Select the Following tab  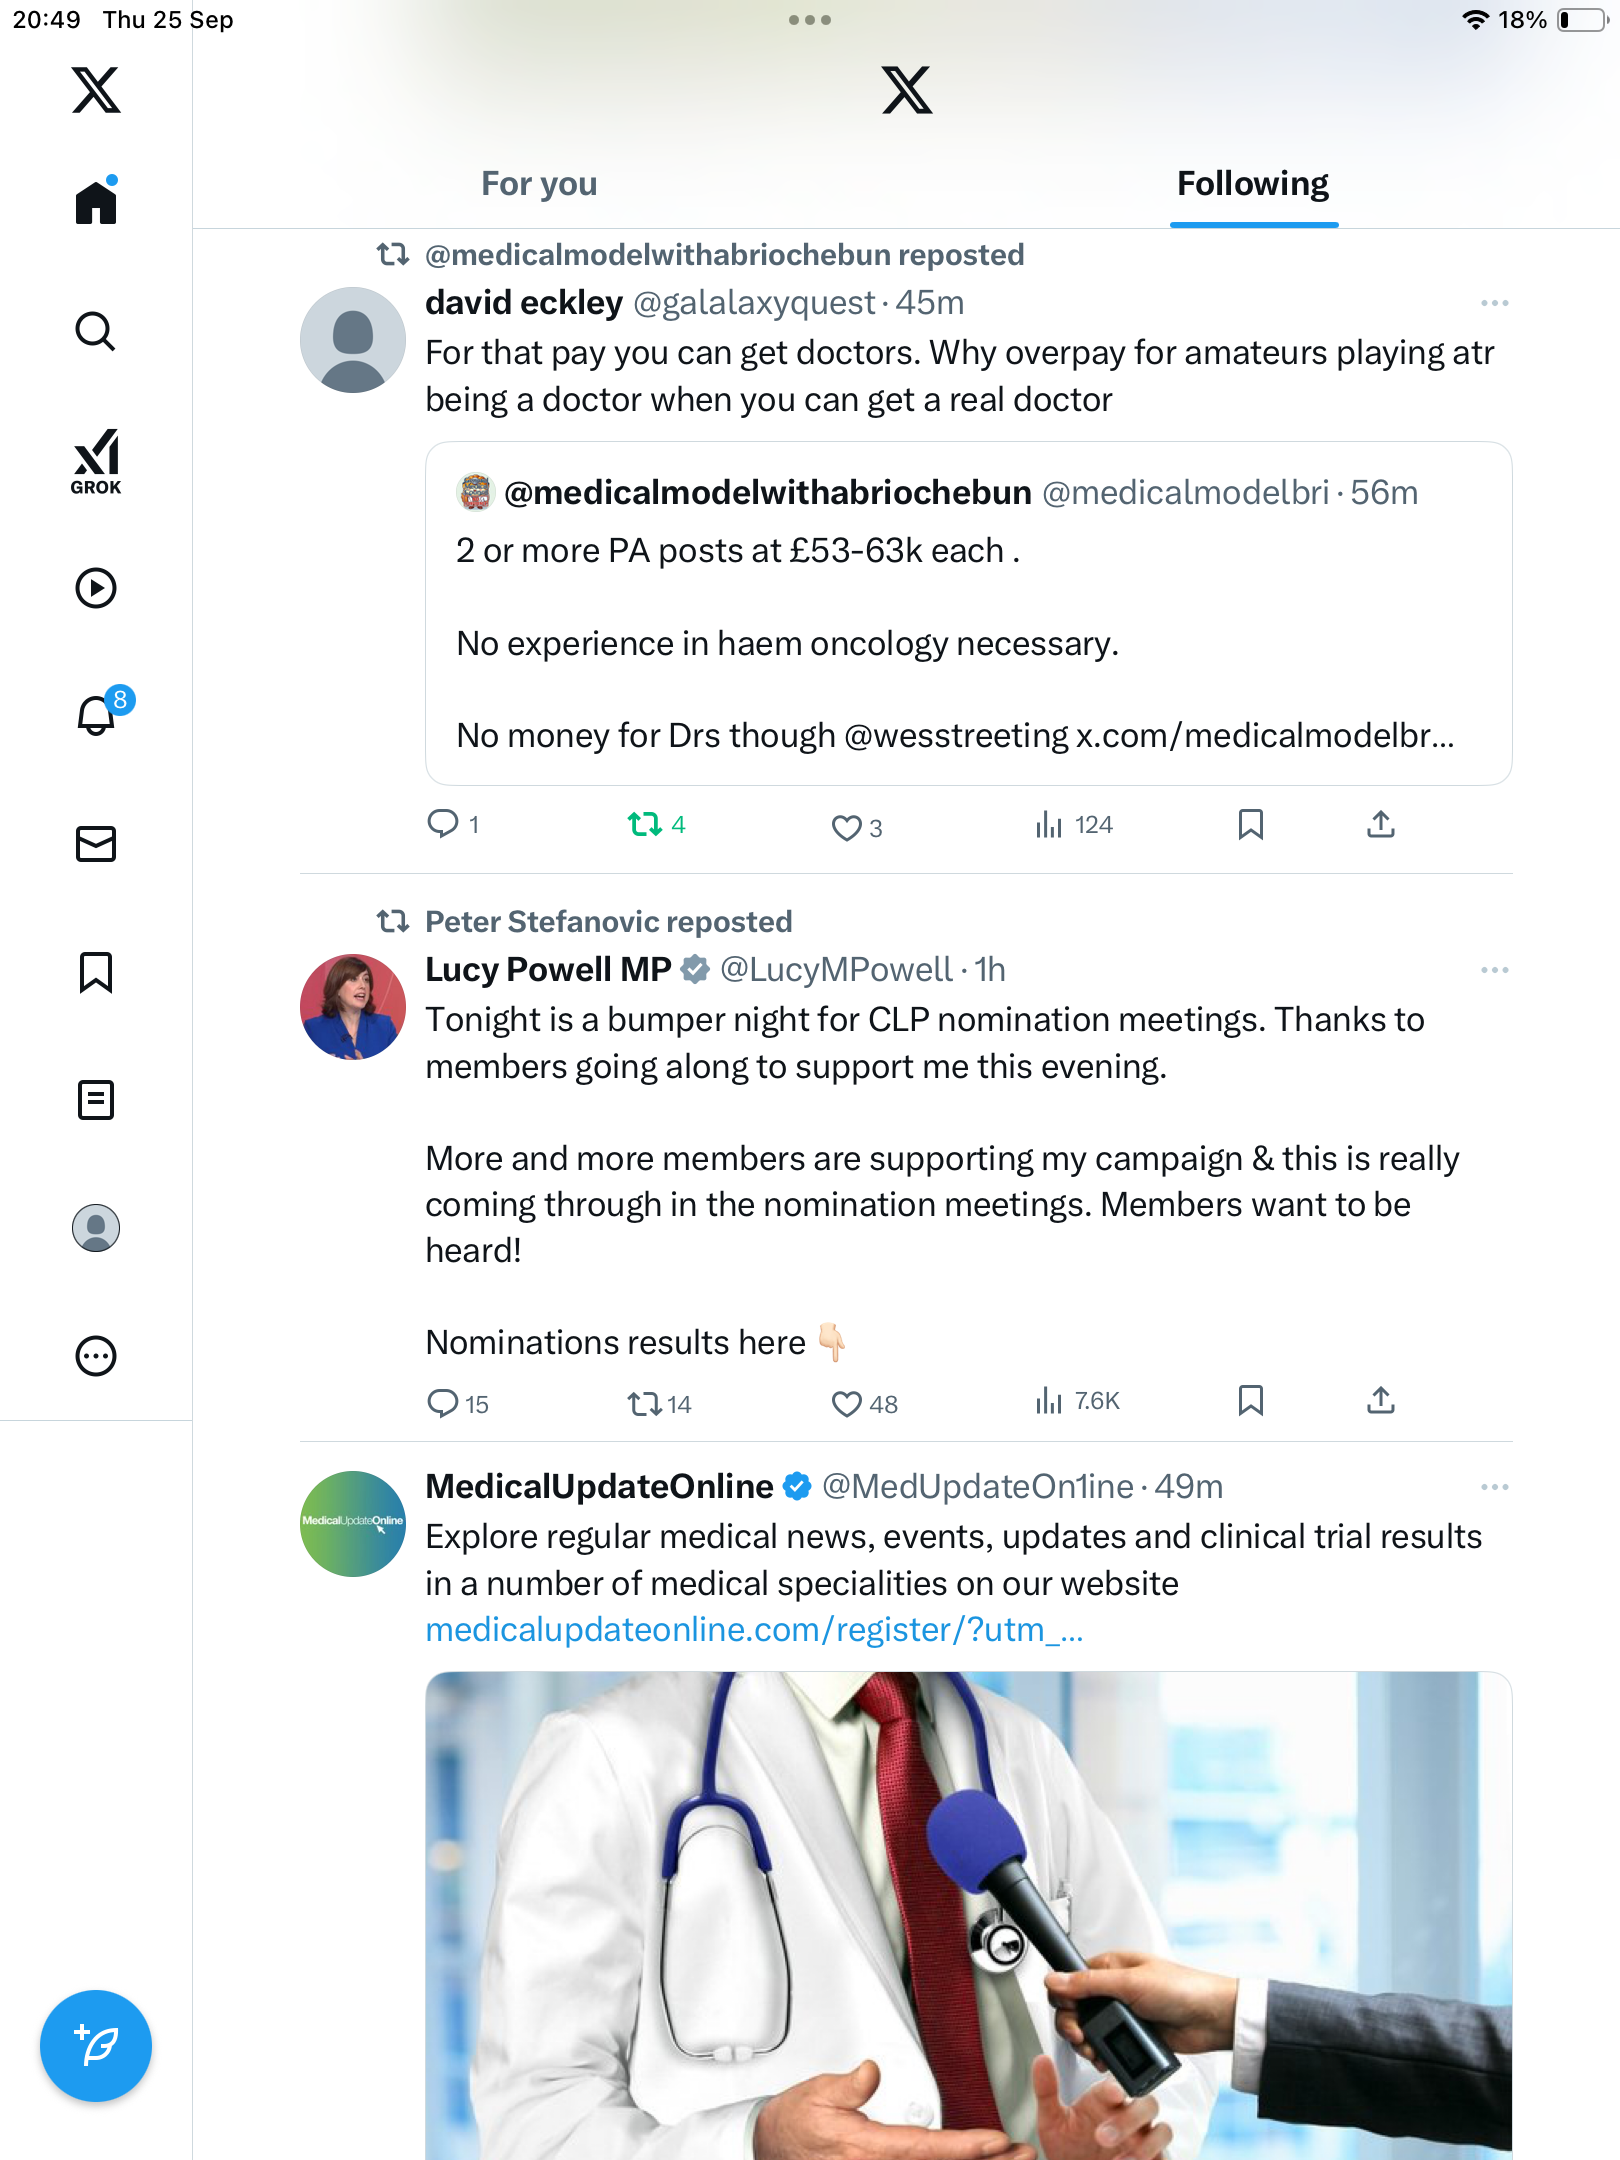click(x=1252, y=184)
